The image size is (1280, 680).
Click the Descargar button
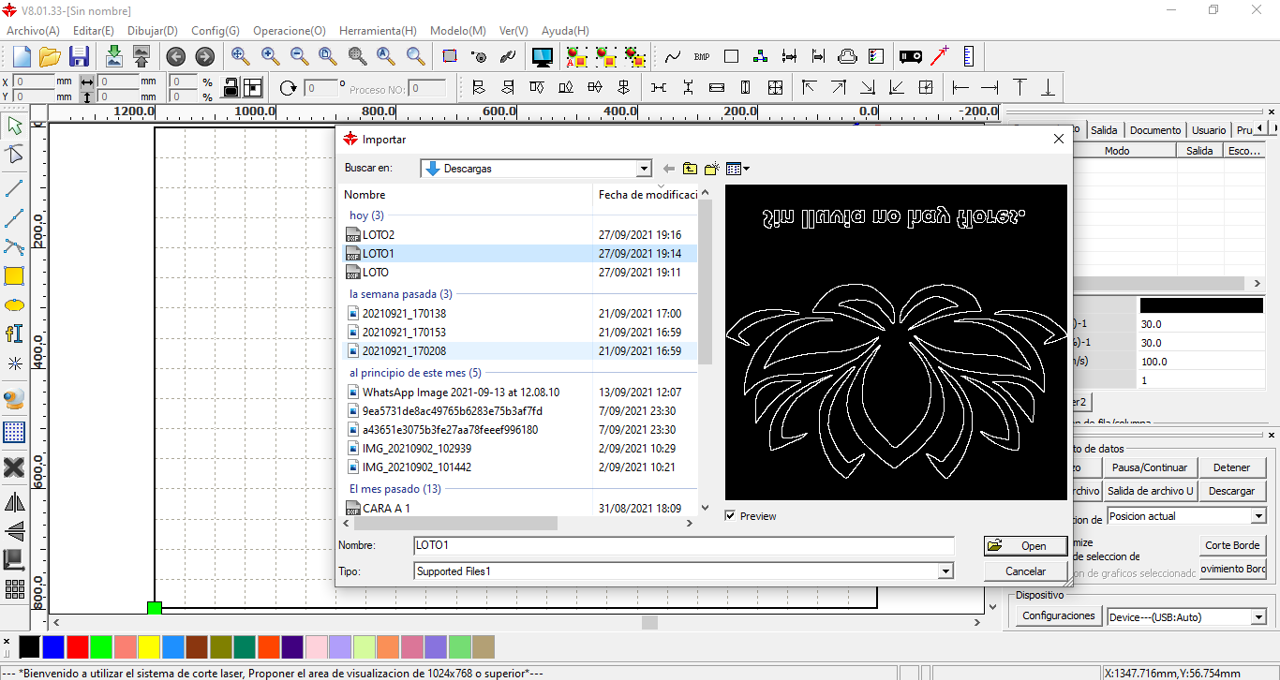[x=1231, y=491]
